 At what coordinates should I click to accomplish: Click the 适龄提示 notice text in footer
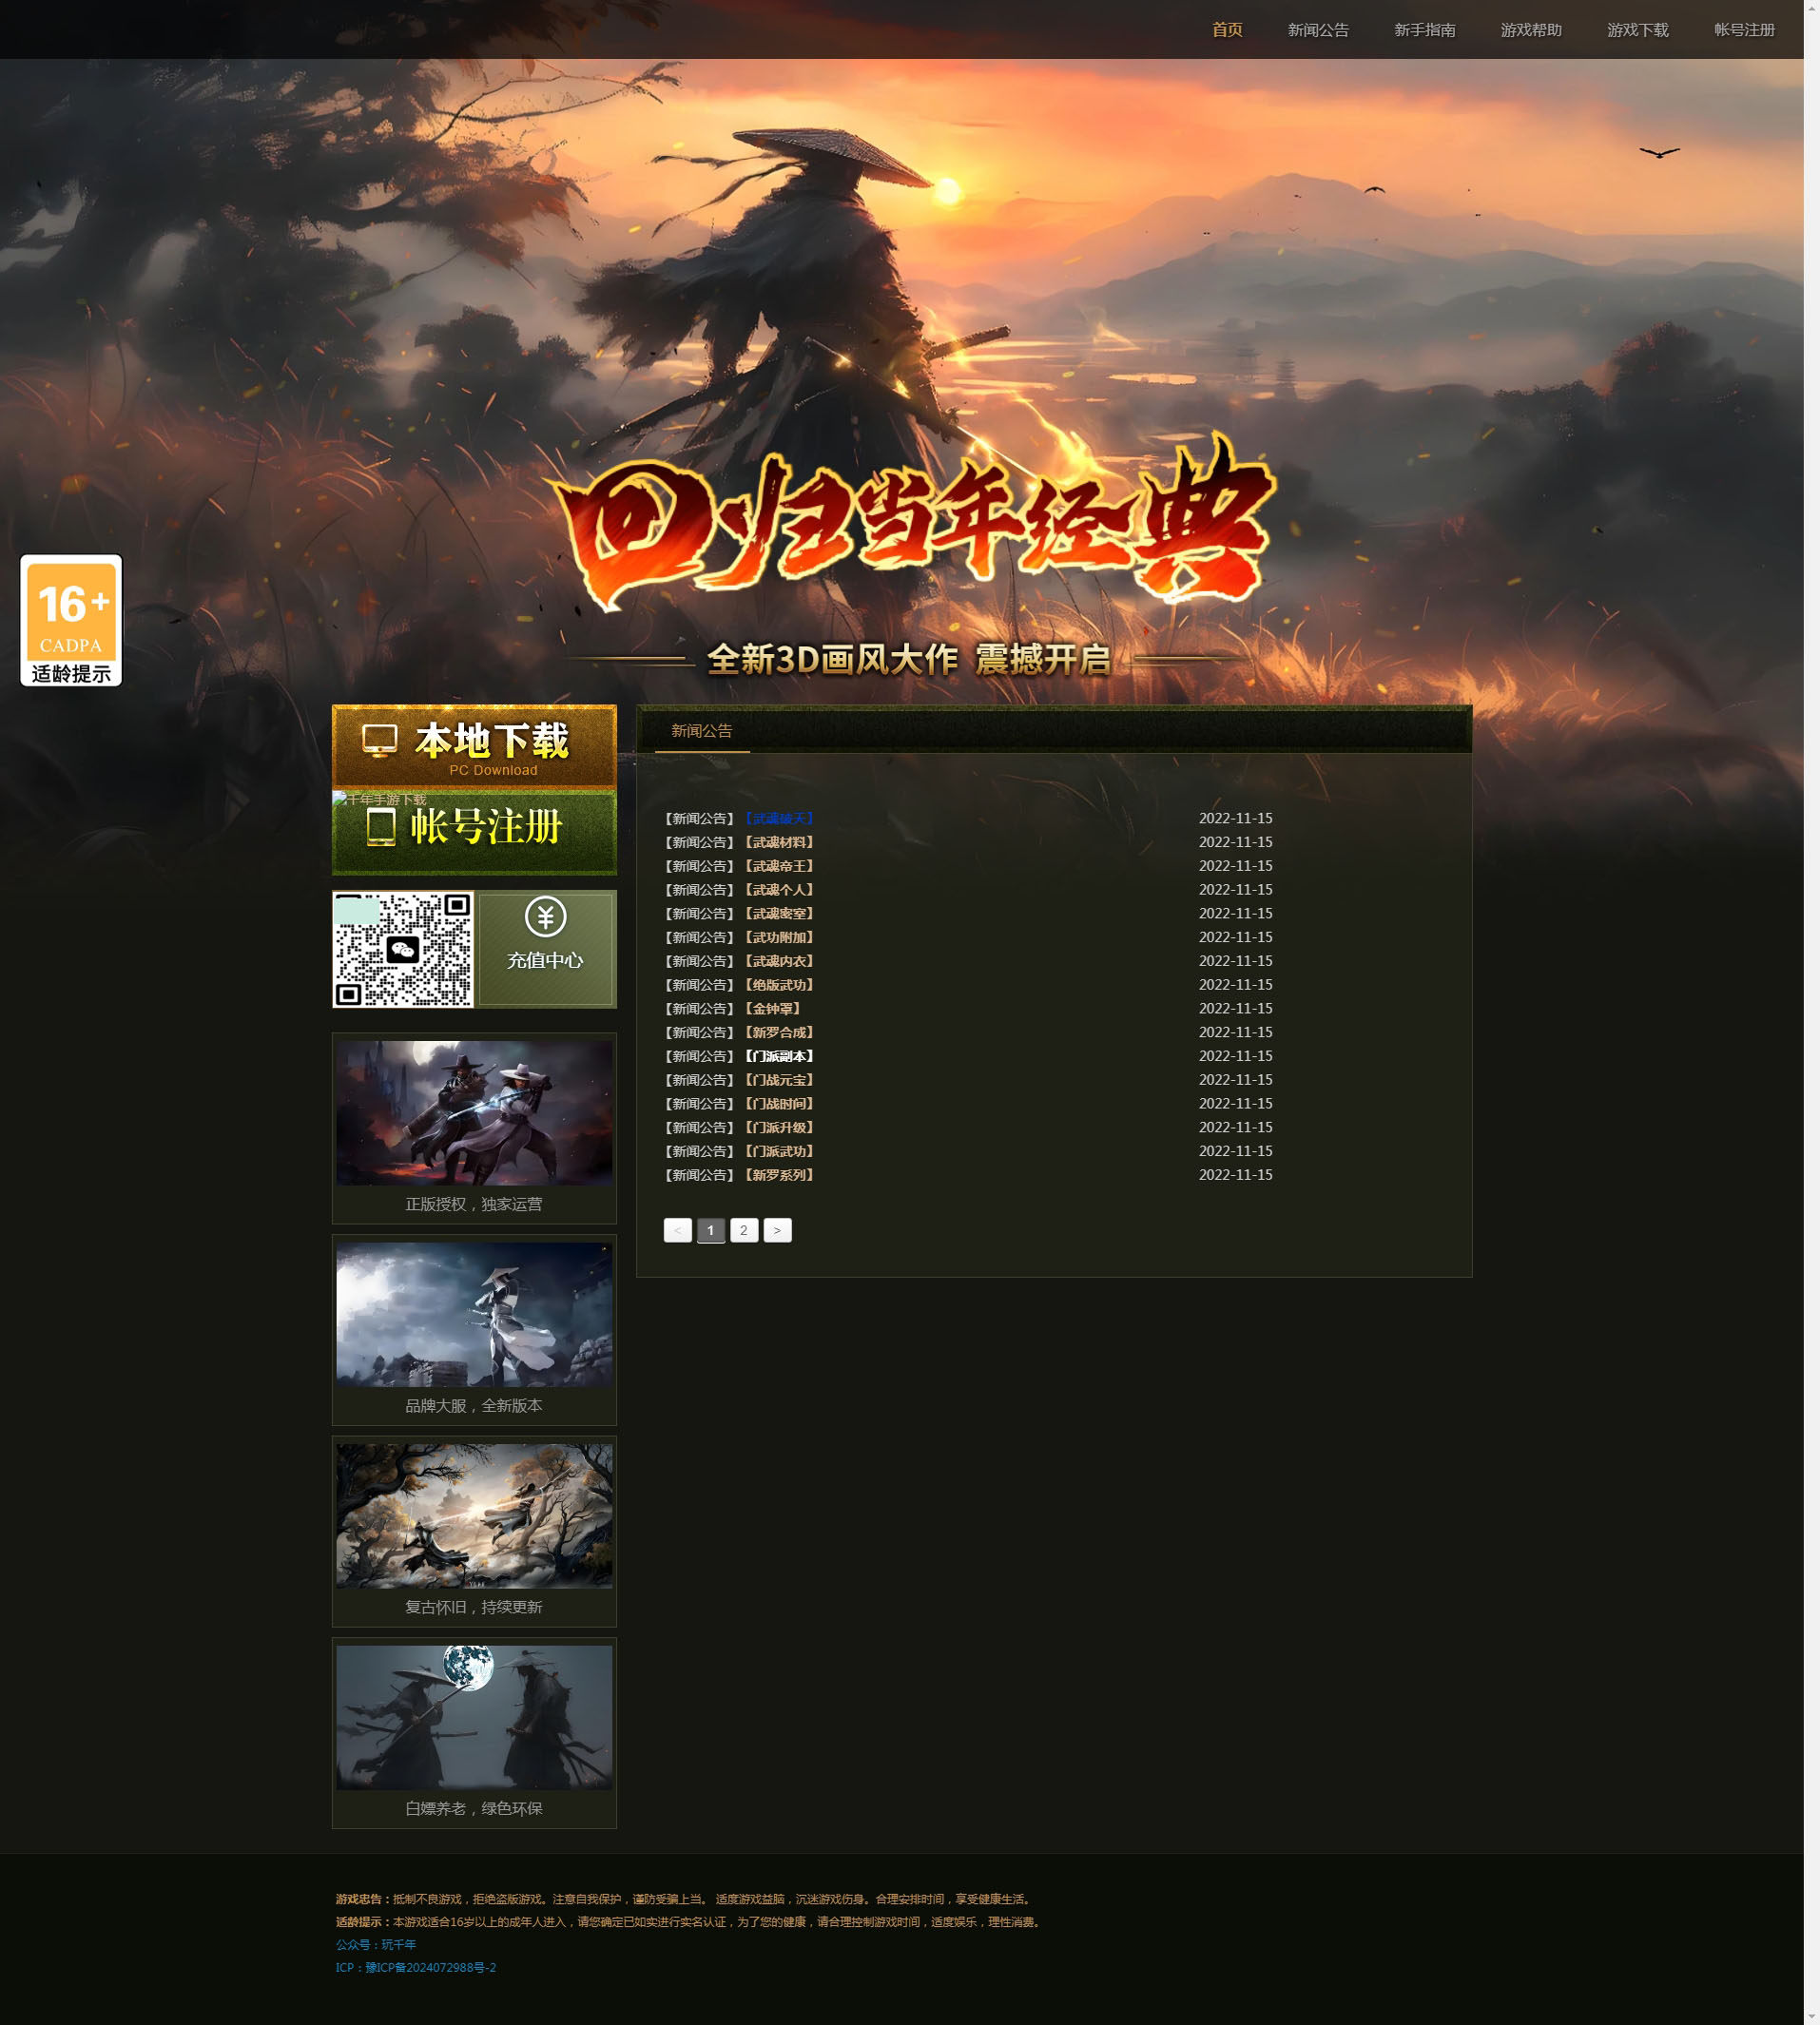coord(690,1922)
